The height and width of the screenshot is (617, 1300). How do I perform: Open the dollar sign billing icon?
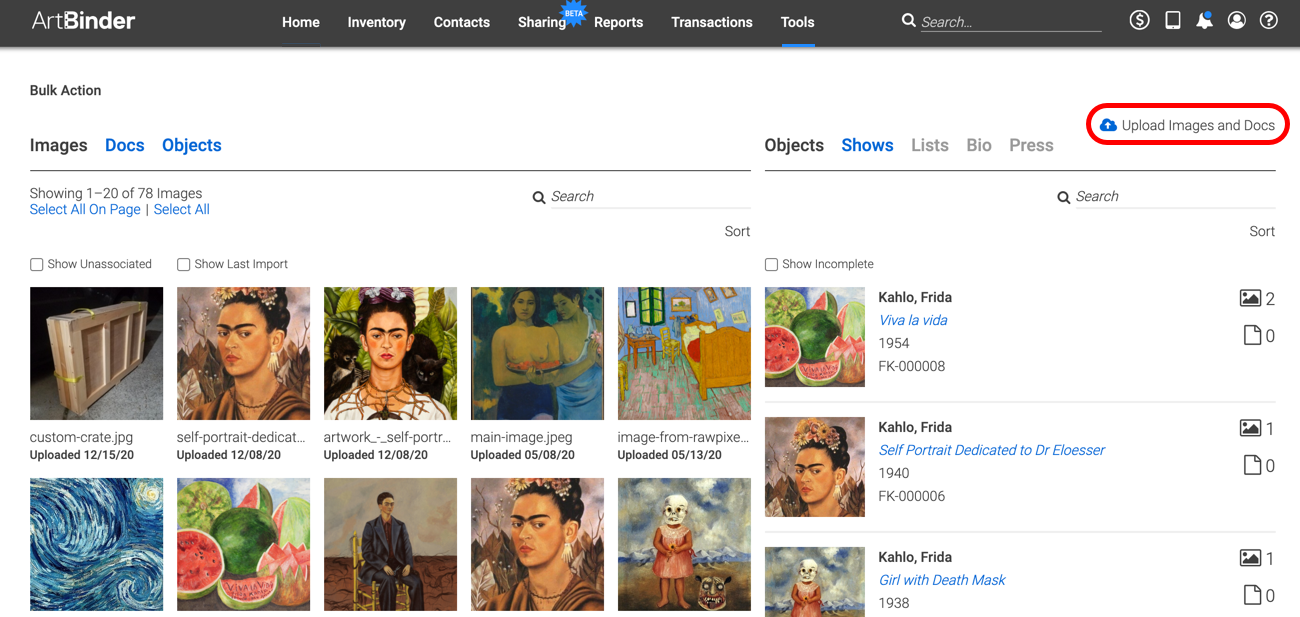coord(1140,20)
